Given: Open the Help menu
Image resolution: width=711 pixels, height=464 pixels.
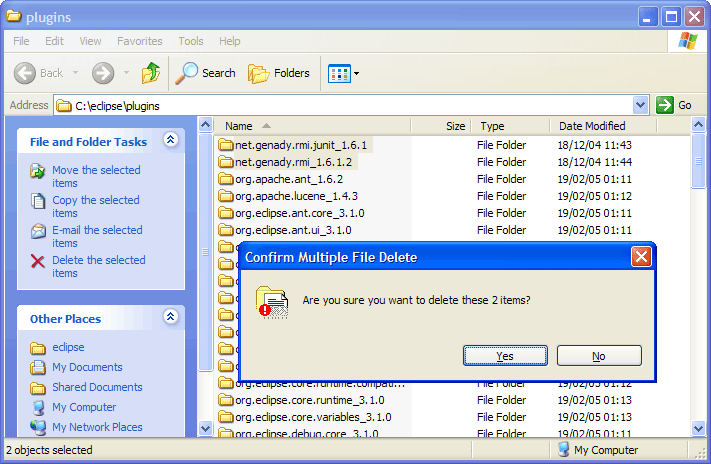Looking at the screenshot, I should point(229,41).
